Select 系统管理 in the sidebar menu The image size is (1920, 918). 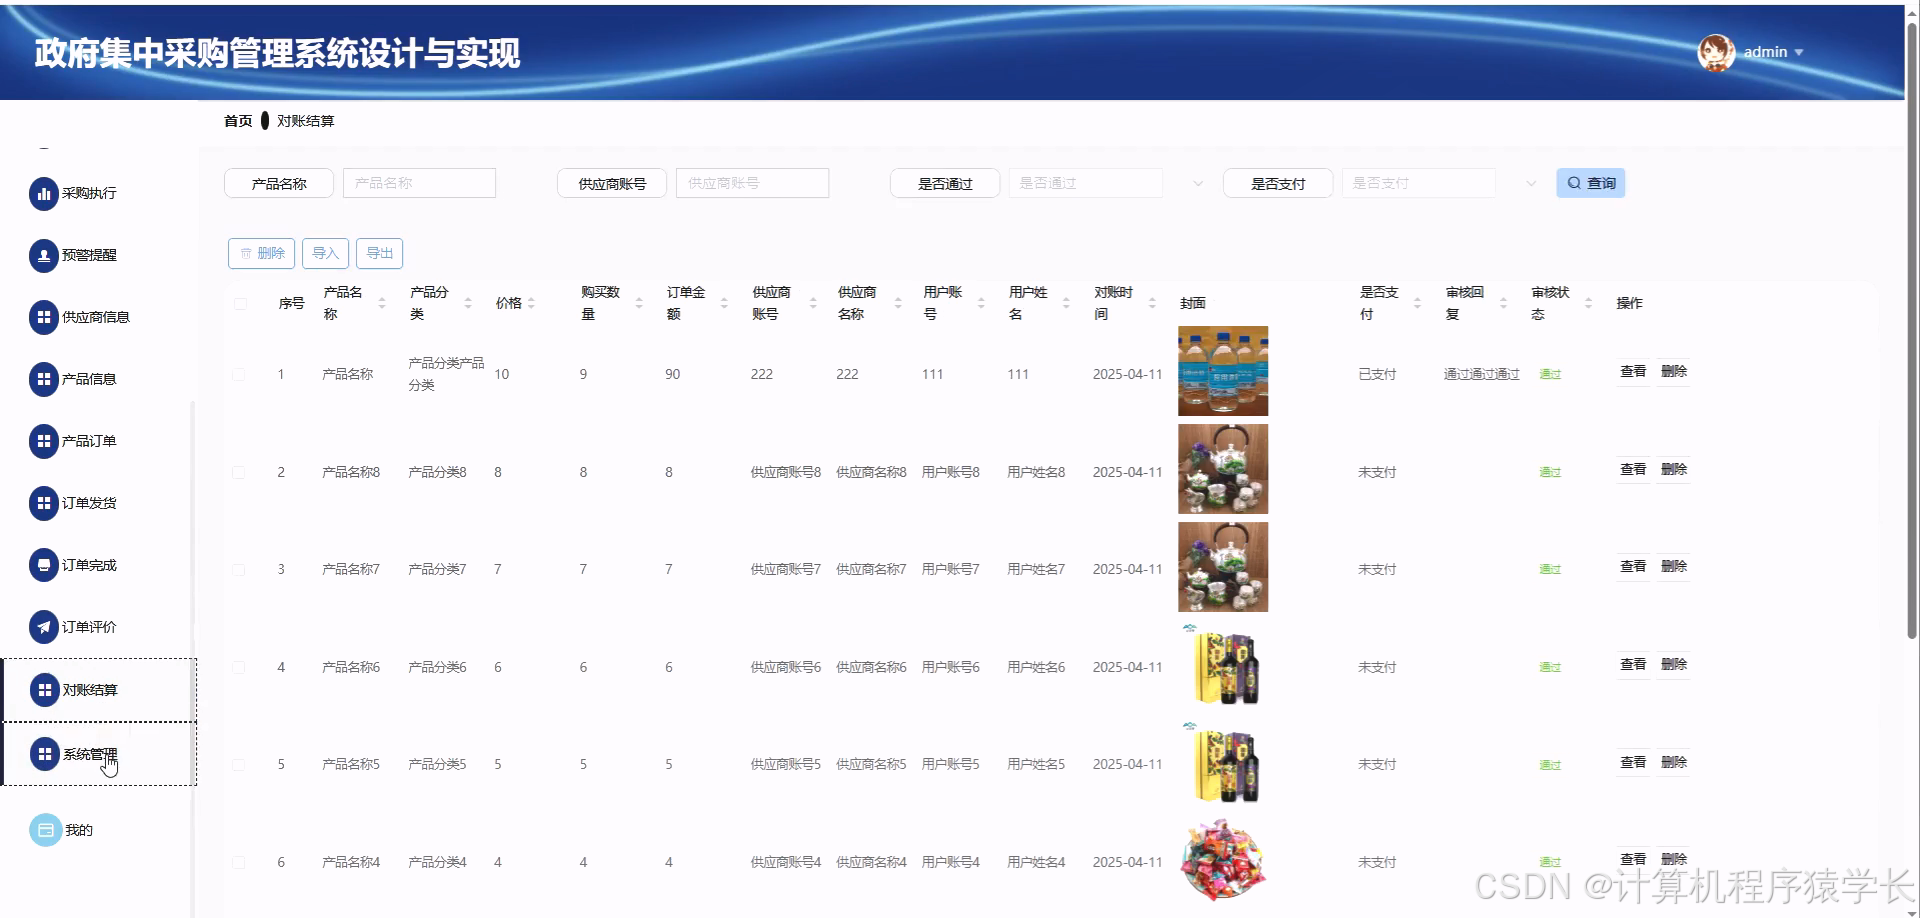88,753
